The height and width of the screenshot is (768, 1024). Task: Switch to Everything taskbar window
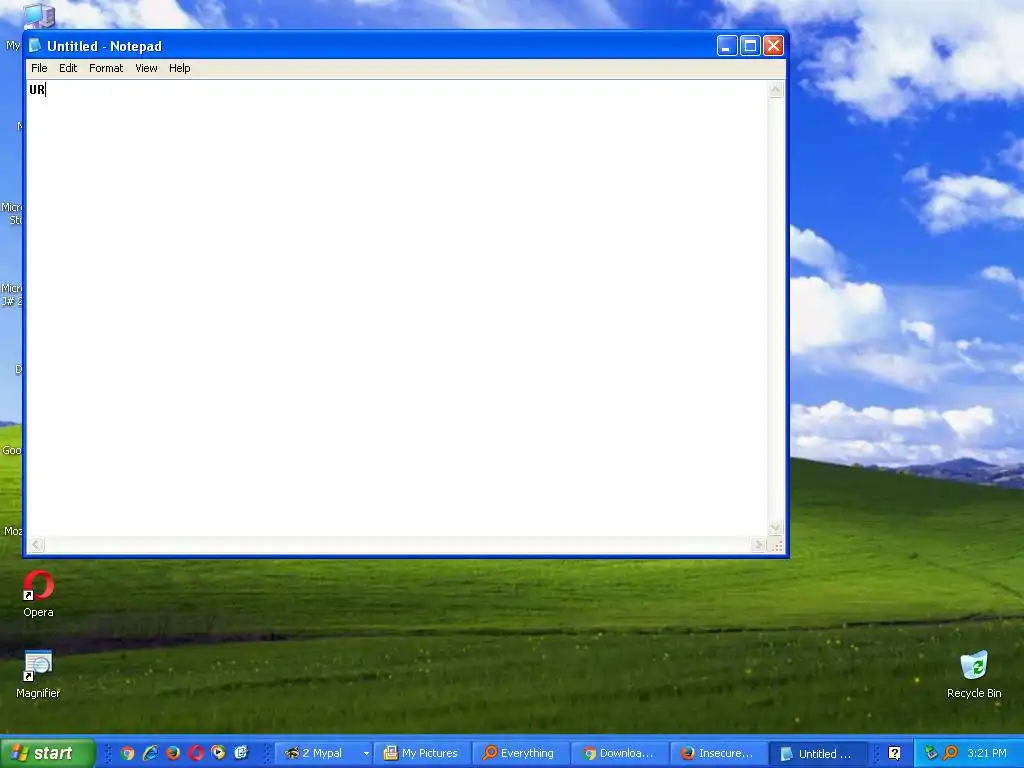[x=521, y=753]
